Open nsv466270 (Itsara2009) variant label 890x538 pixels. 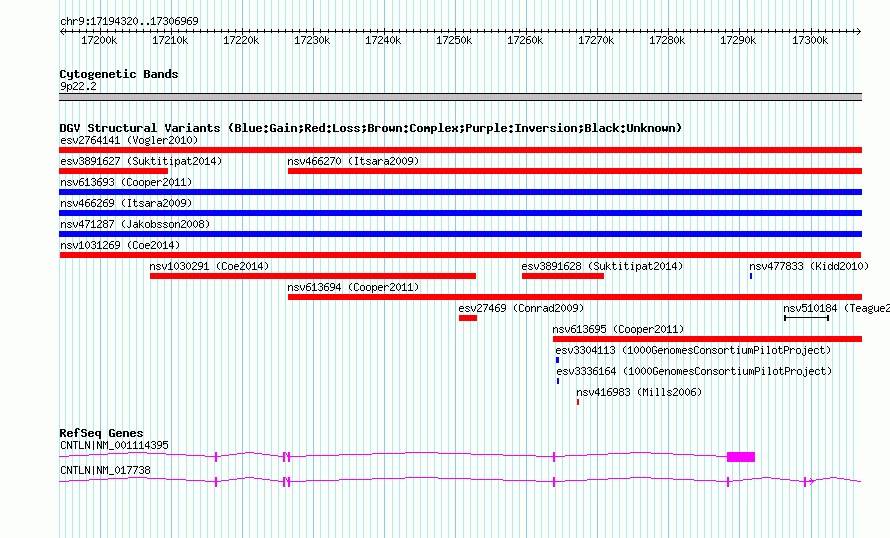coord(353,161)
